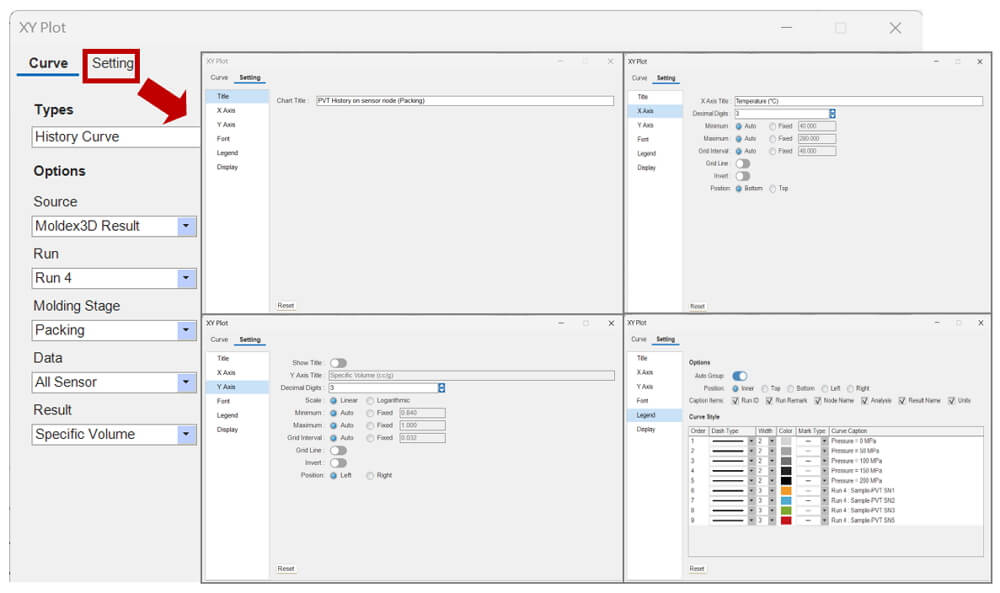1000x593 pixels.
Task: Click Reset below the Curve Style table
Action: coord(697,568)
